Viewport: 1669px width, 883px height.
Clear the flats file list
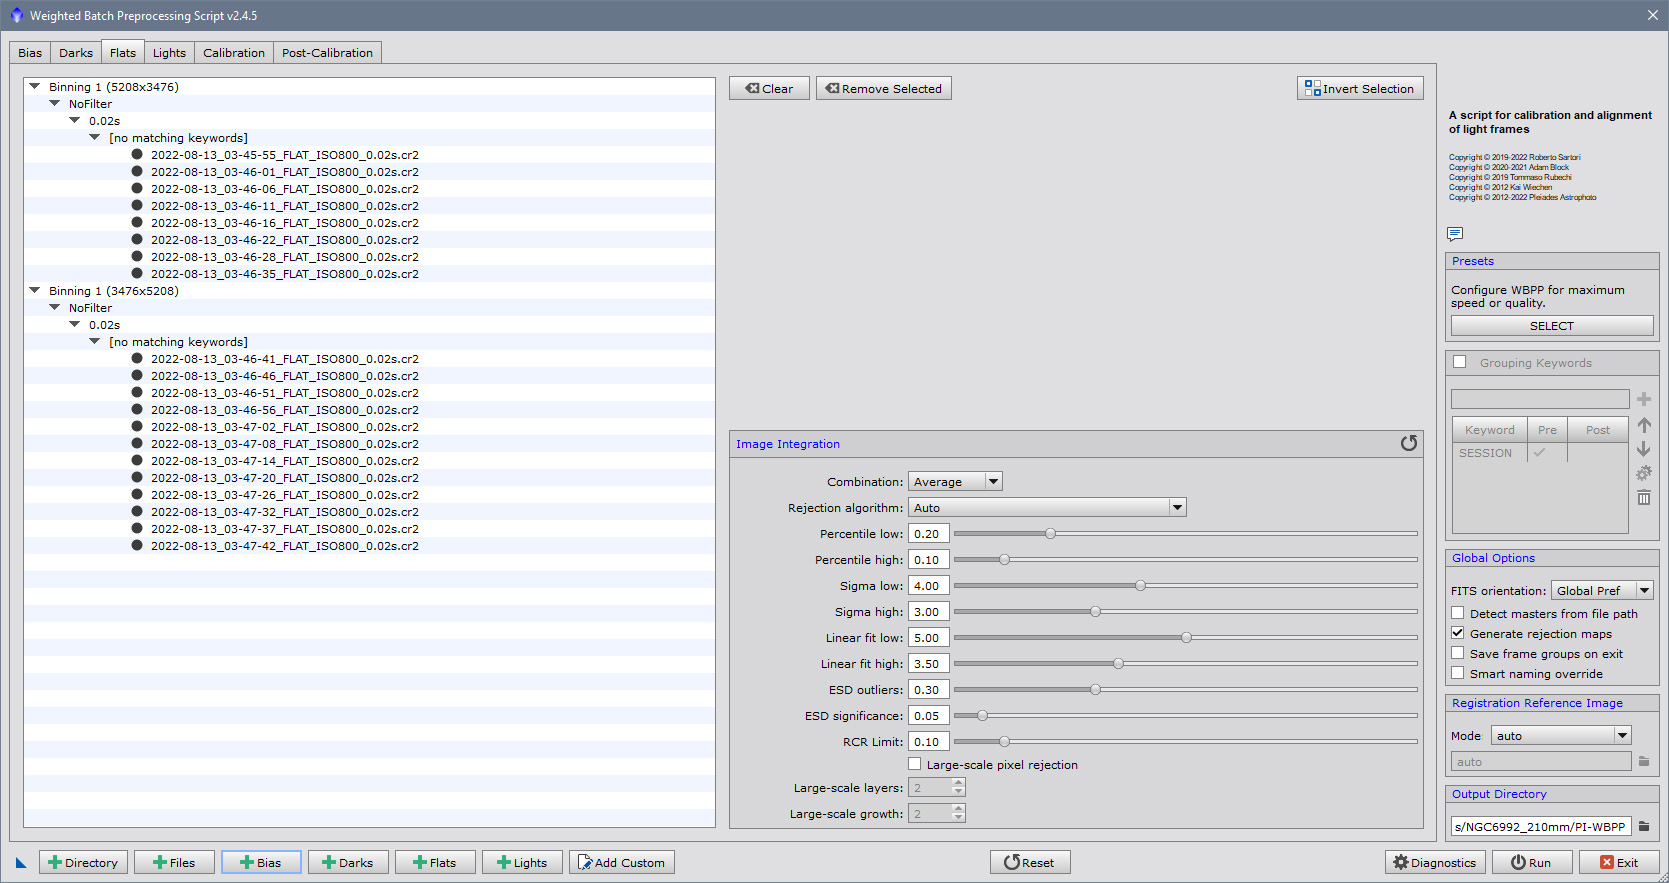[769, 88]
